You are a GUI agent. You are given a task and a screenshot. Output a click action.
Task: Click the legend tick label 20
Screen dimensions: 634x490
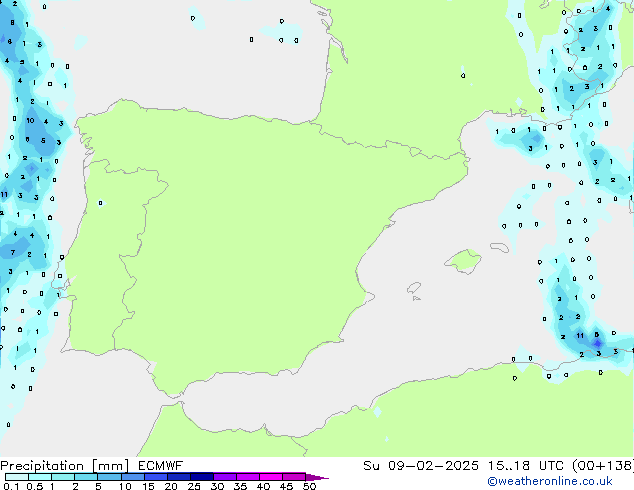tap(170, 487)
